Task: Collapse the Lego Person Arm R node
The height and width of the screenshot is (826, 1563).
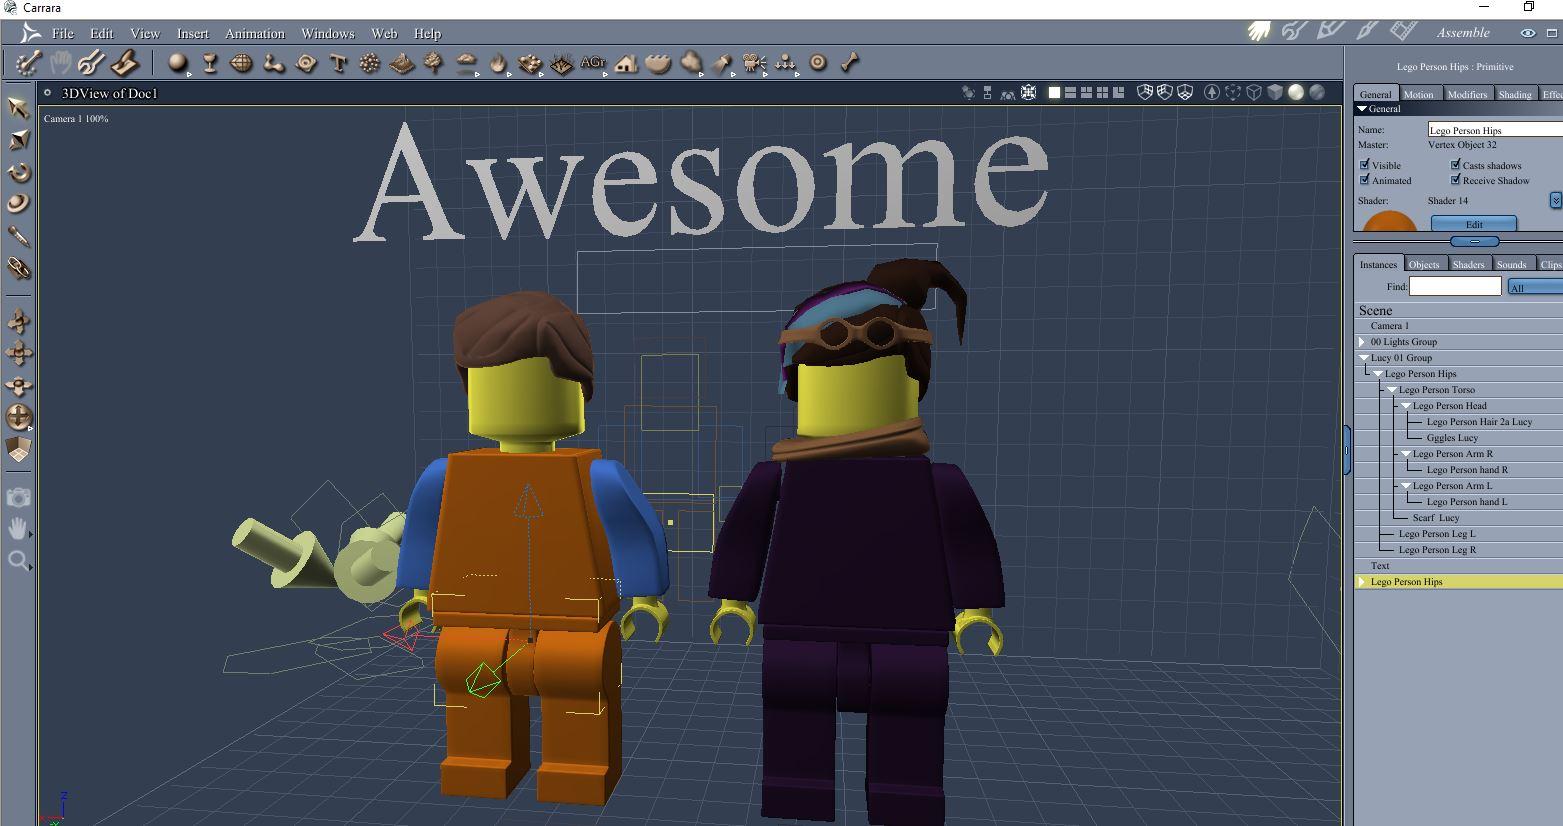Action: pos(1406,453)
